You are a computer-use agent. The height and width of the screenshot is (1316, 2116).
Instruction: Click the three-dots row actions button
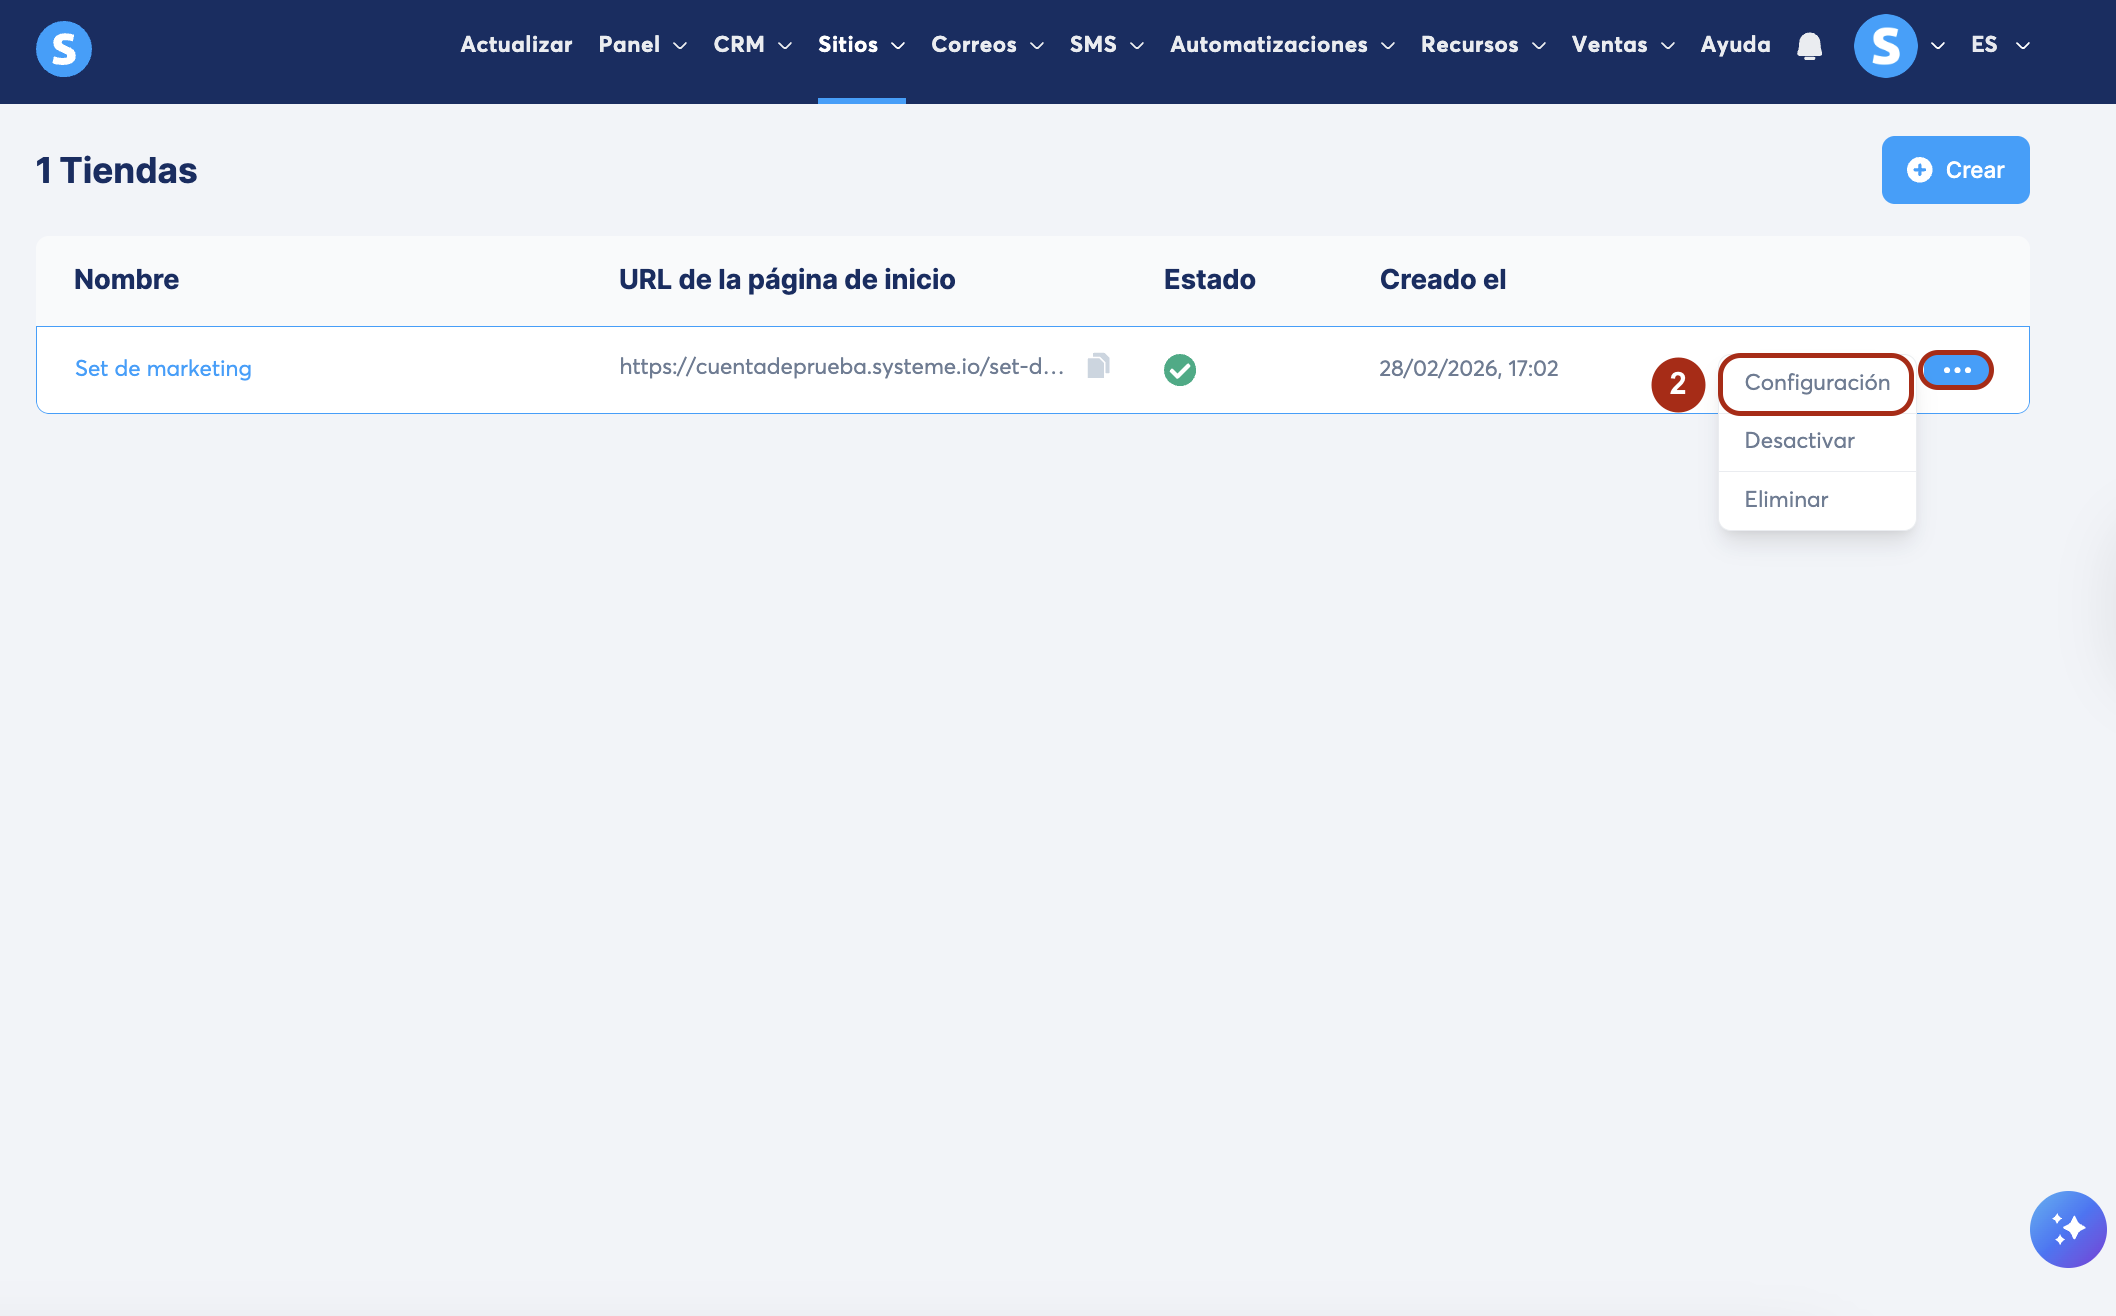[1956, 370]
